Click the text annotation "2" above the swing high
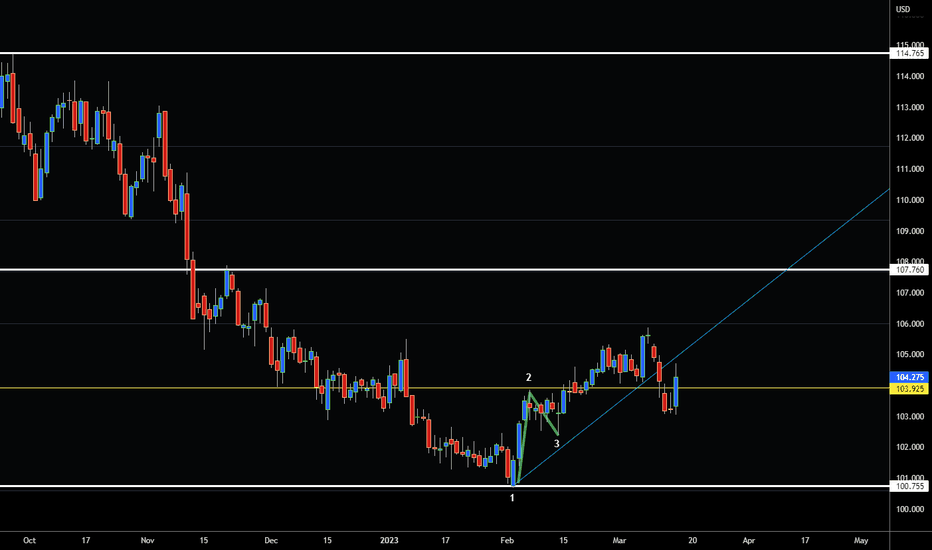The image size is (932, 550). (x=528, y=378)
